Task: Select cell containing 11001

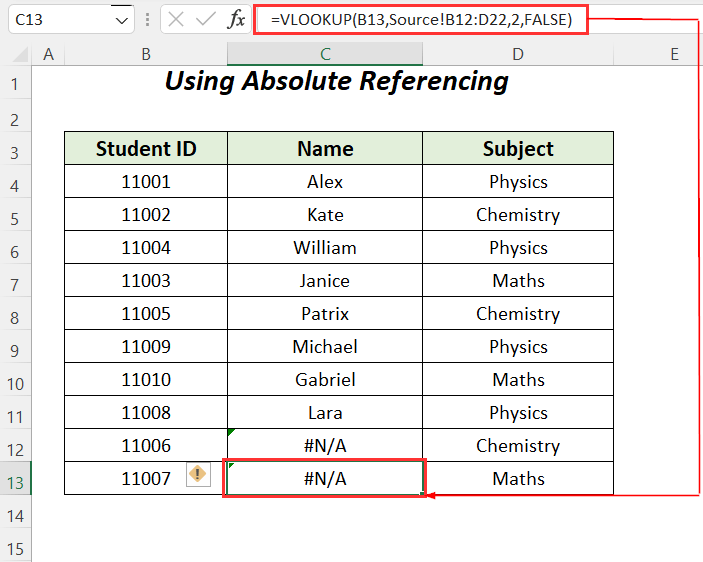Action: click(x=146, y=182)
